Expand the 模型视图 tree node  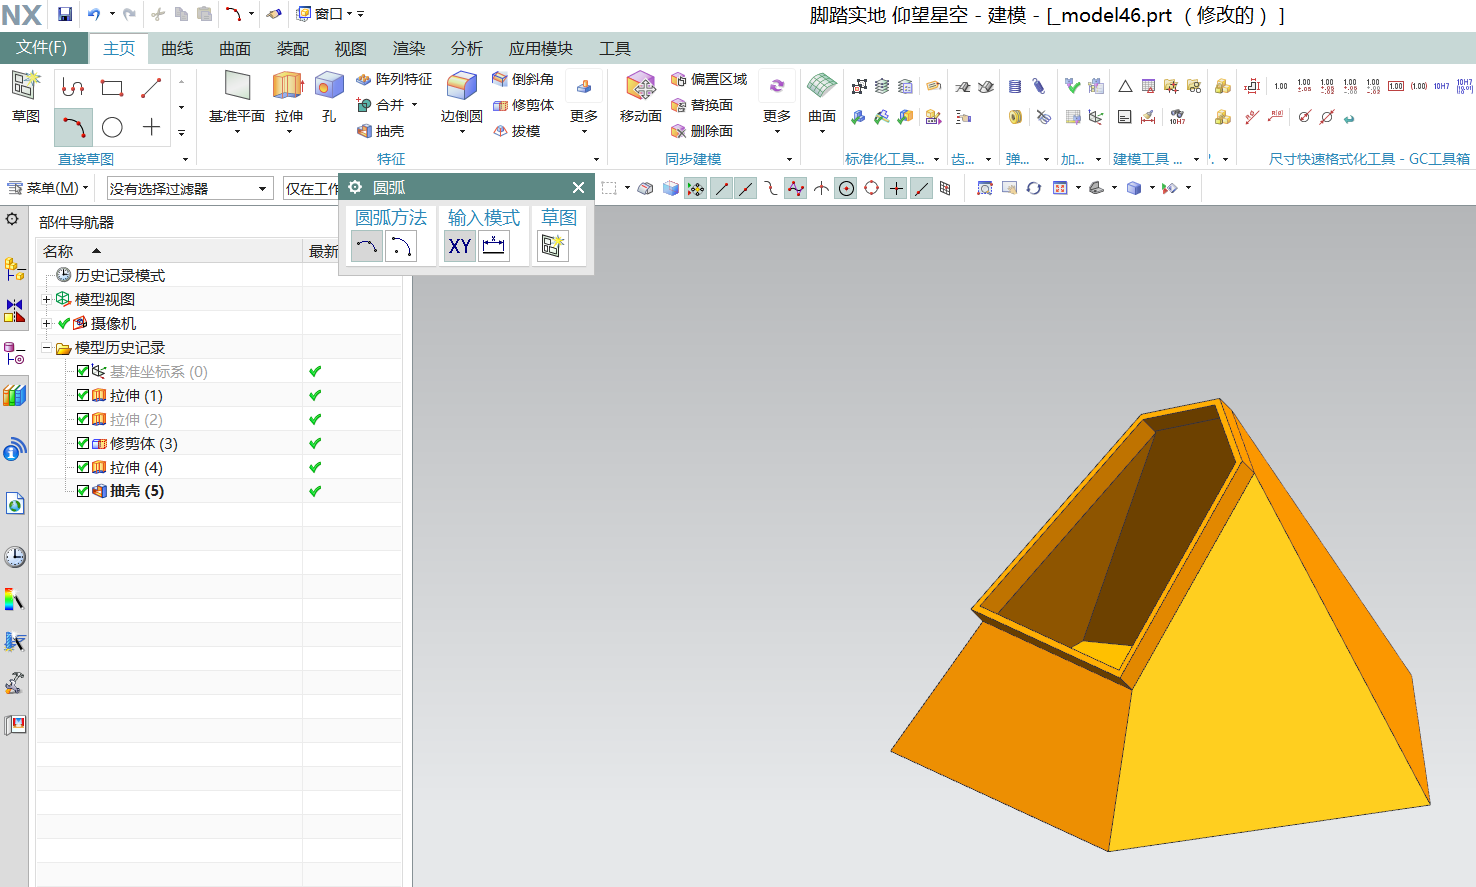tap(46, 299)
